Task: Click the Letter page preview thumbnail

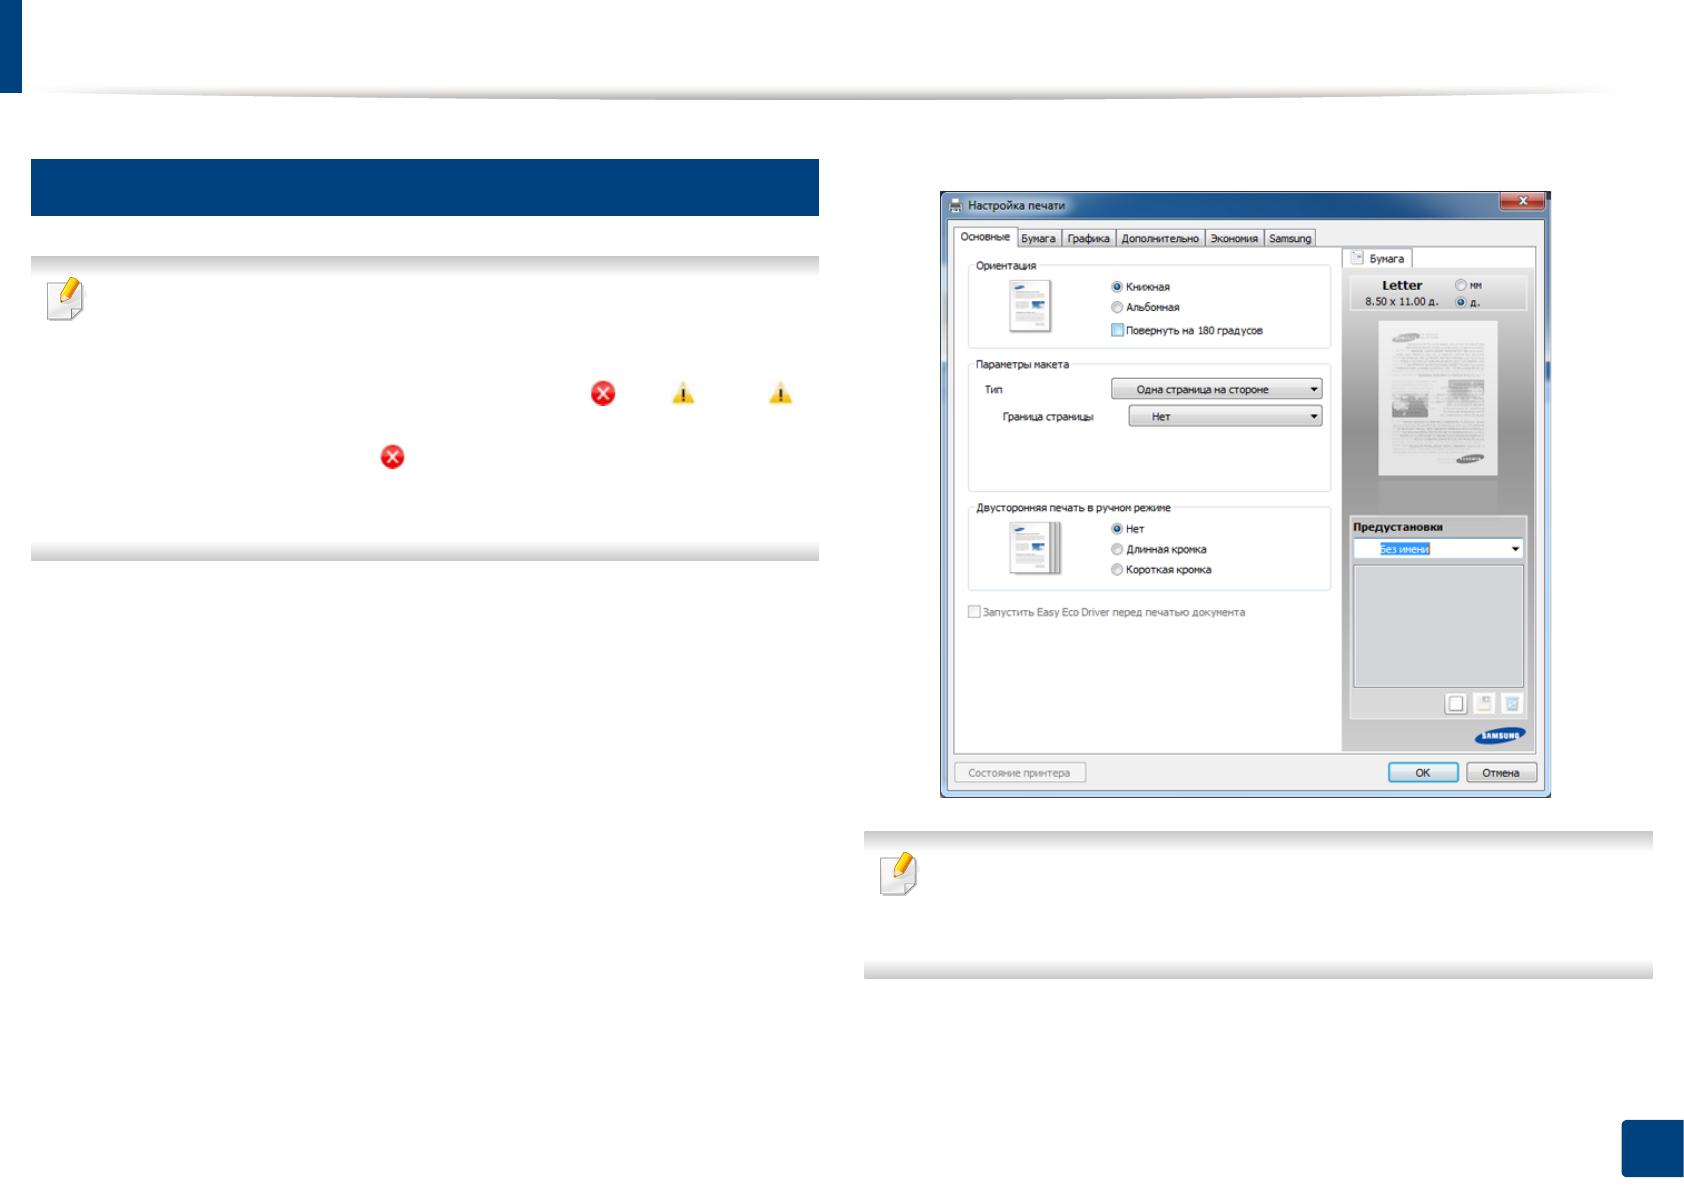Action: click(x=1438, y=398)
